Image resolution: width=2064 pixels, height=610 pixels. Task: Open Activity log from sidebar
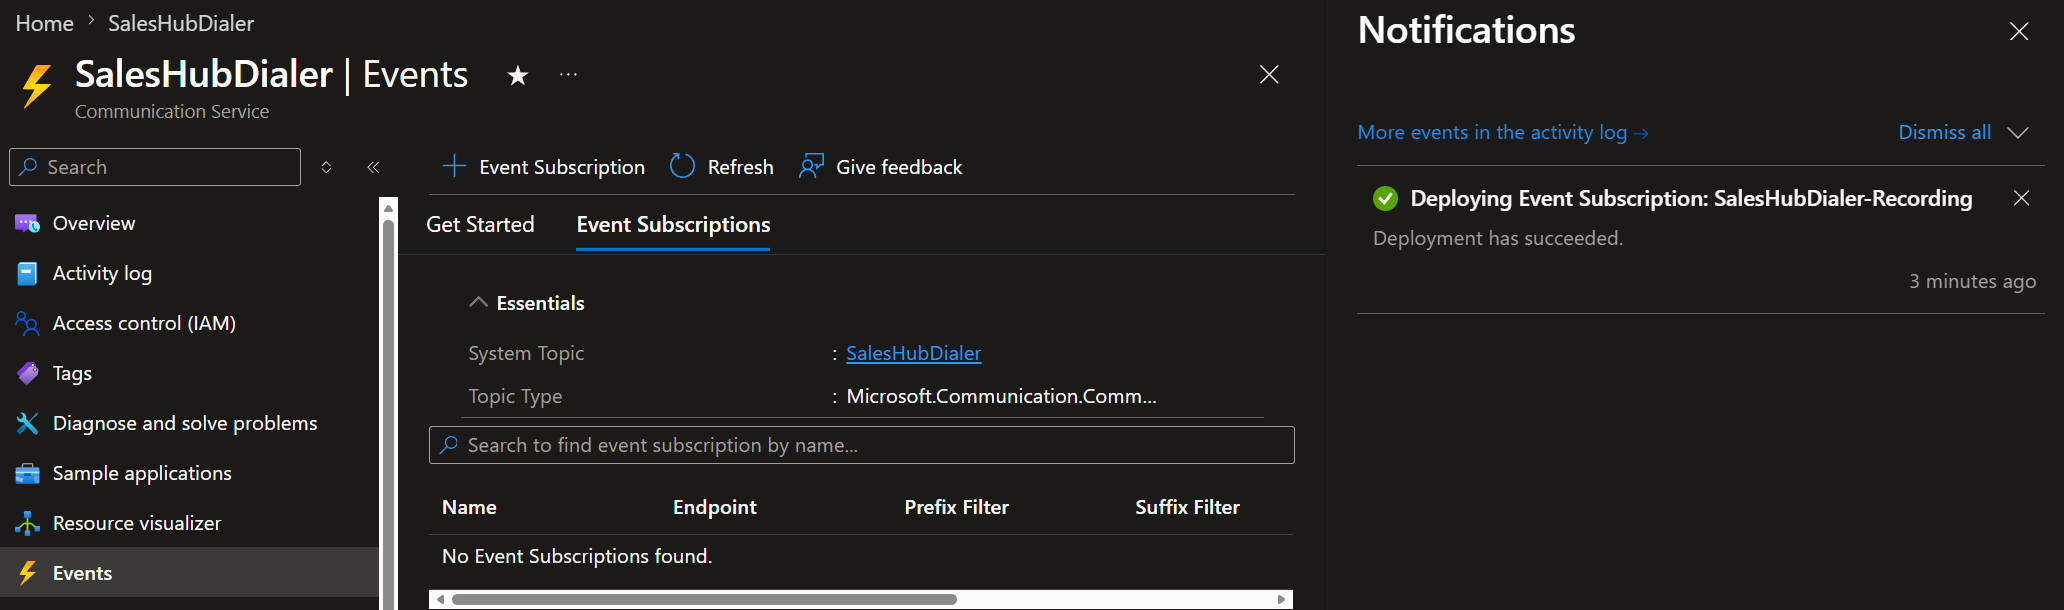coord(102,273)
